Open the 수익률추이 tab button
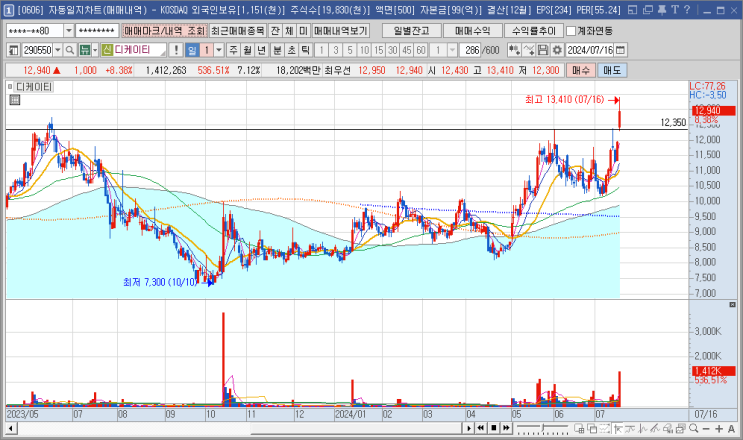The image size is (743, 440). coord(534,31)
